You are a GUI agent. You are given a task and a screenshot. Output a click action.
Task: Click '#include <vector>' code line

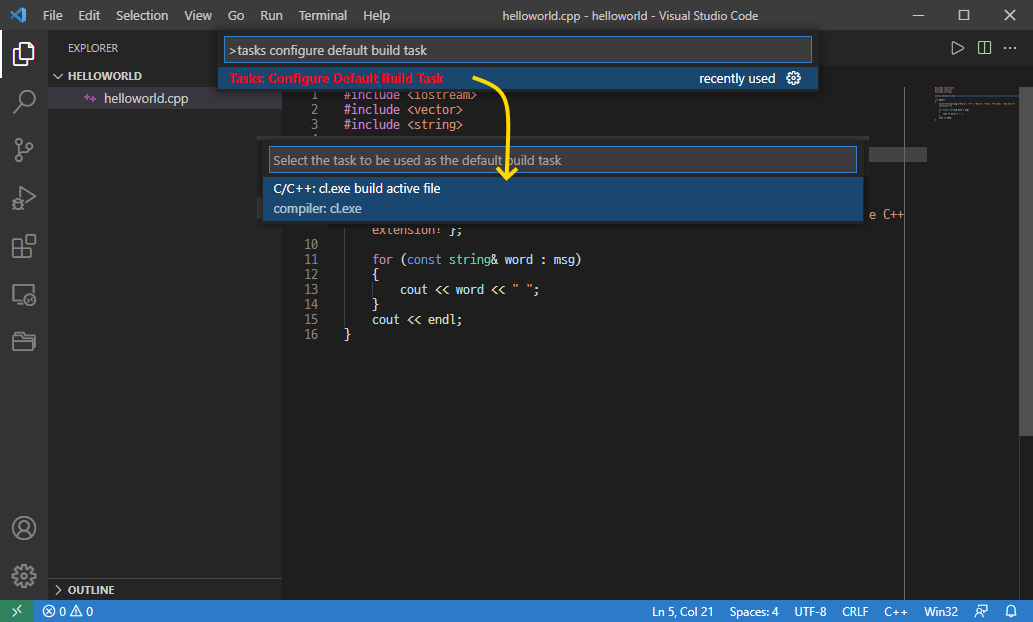point(403,109)
